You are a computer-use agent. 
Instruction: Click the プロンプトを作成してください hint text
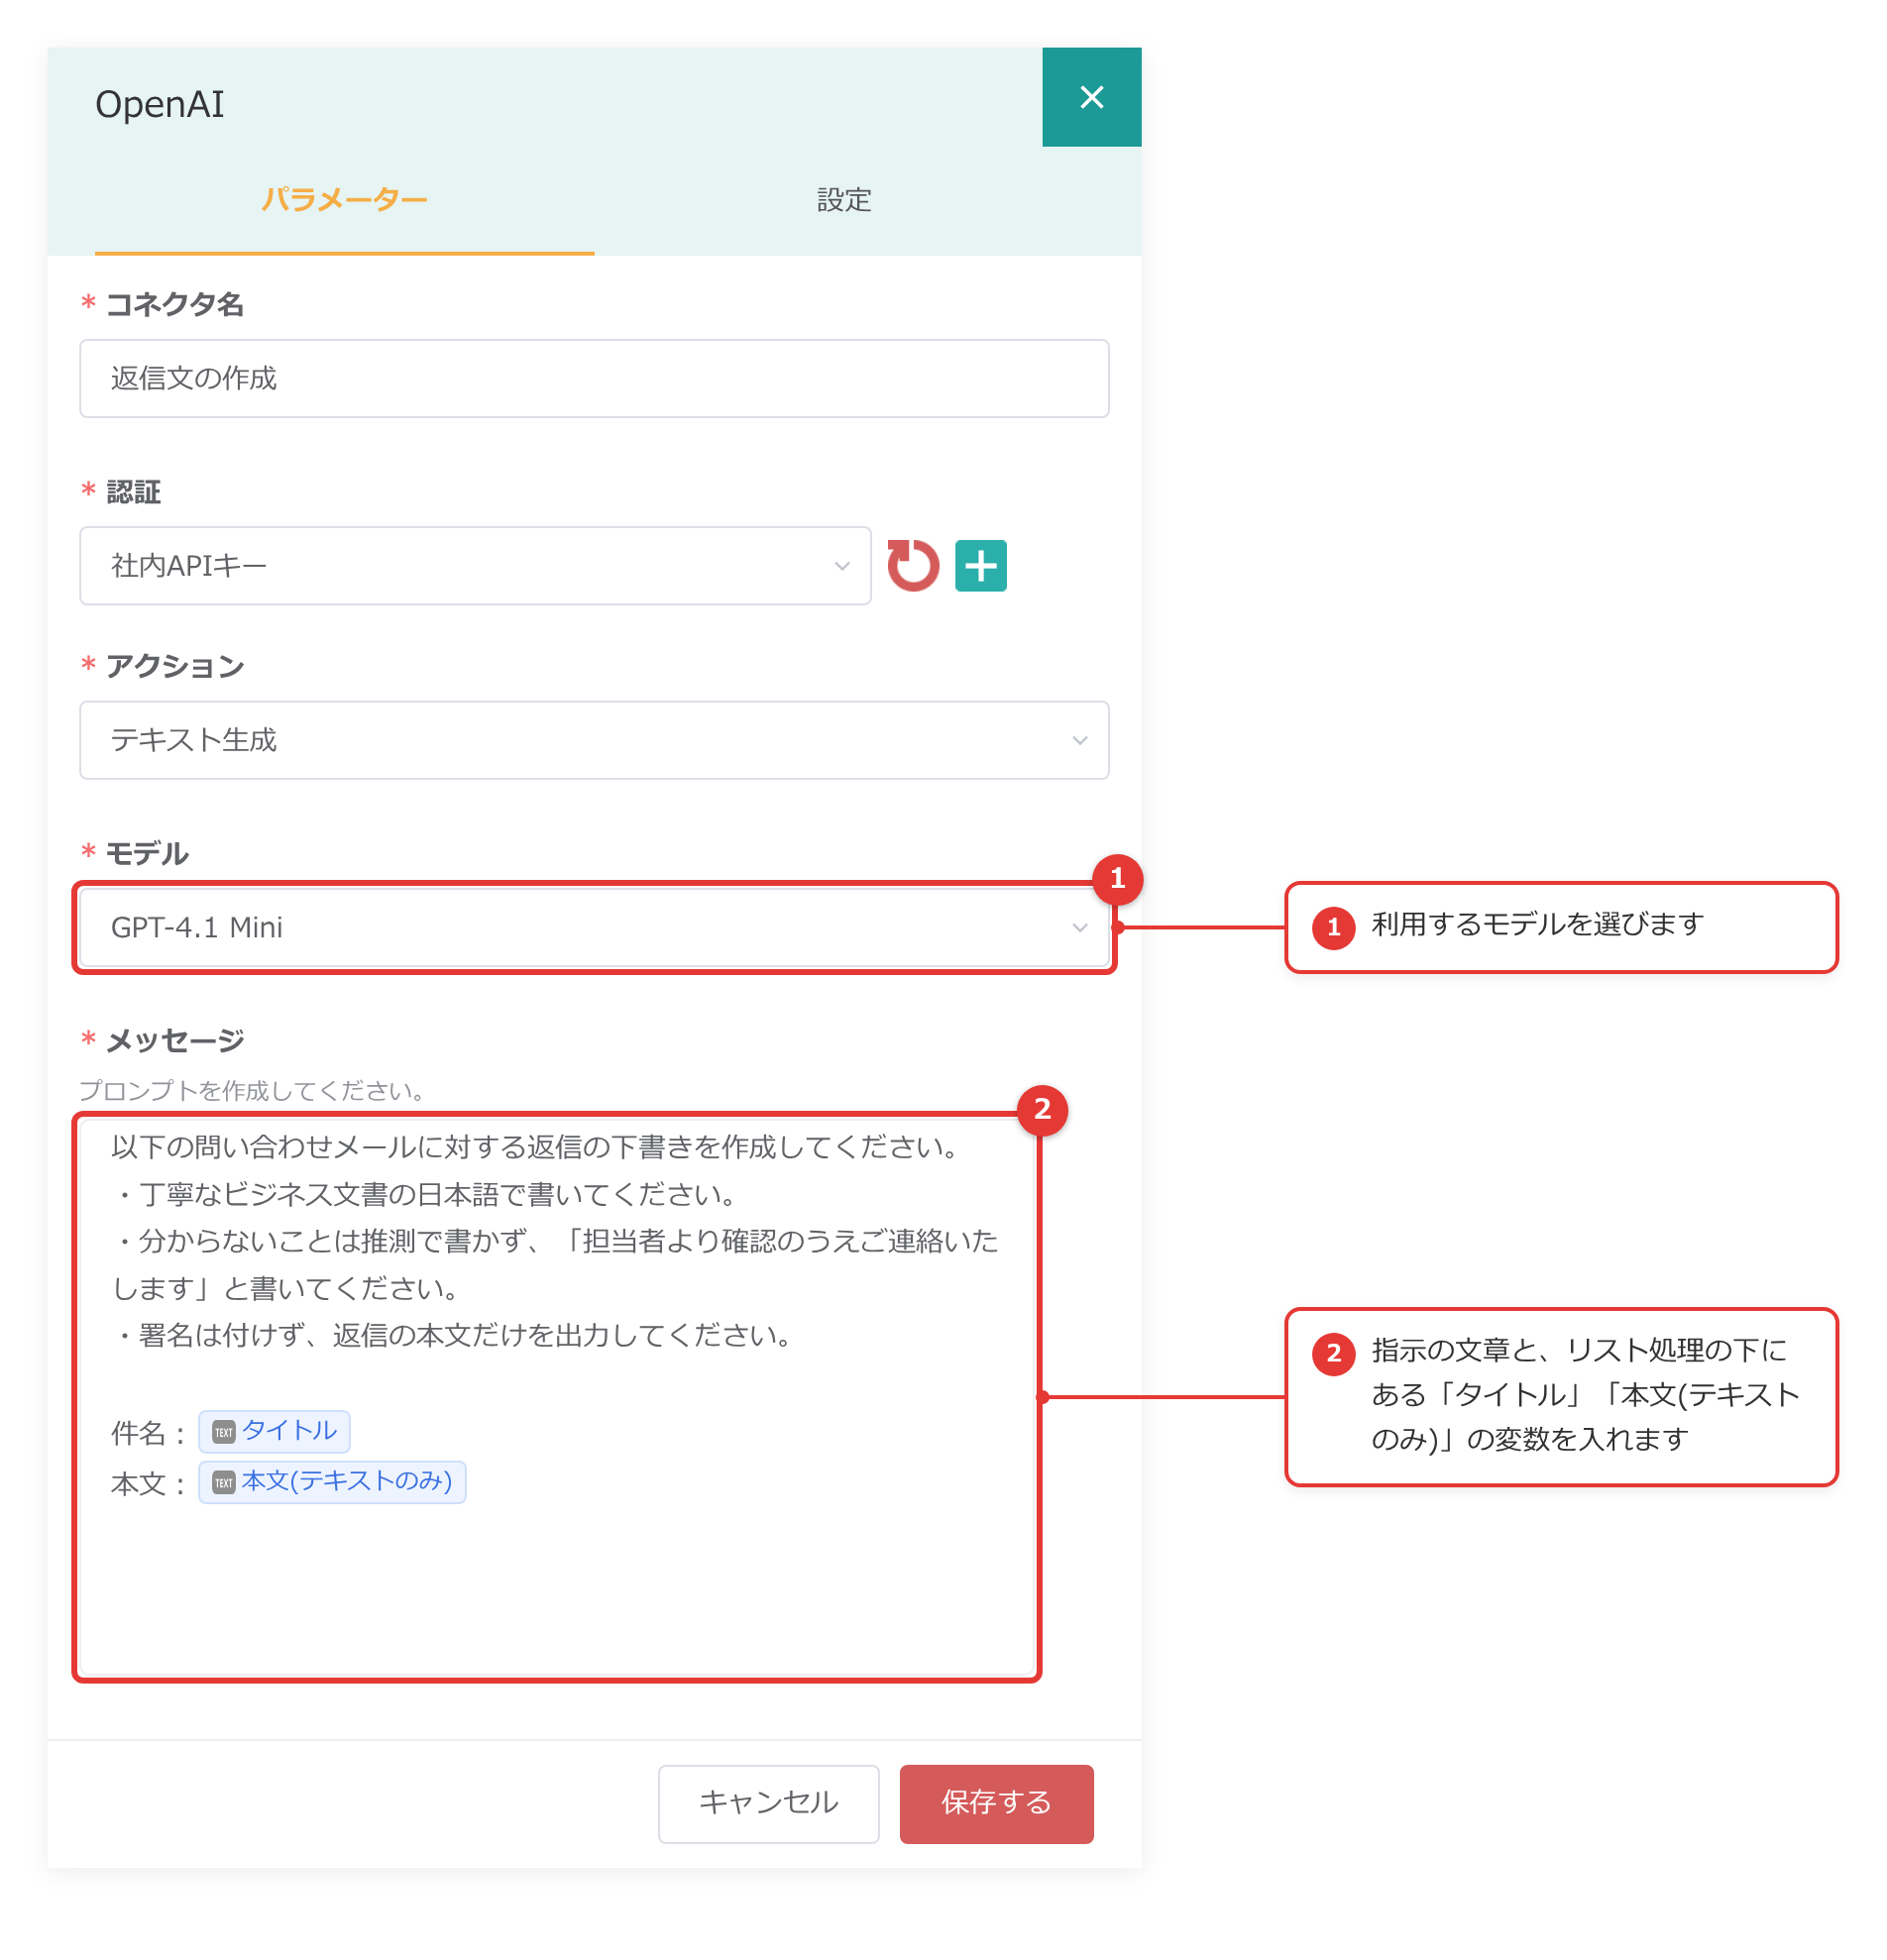tap(252, 1090)
